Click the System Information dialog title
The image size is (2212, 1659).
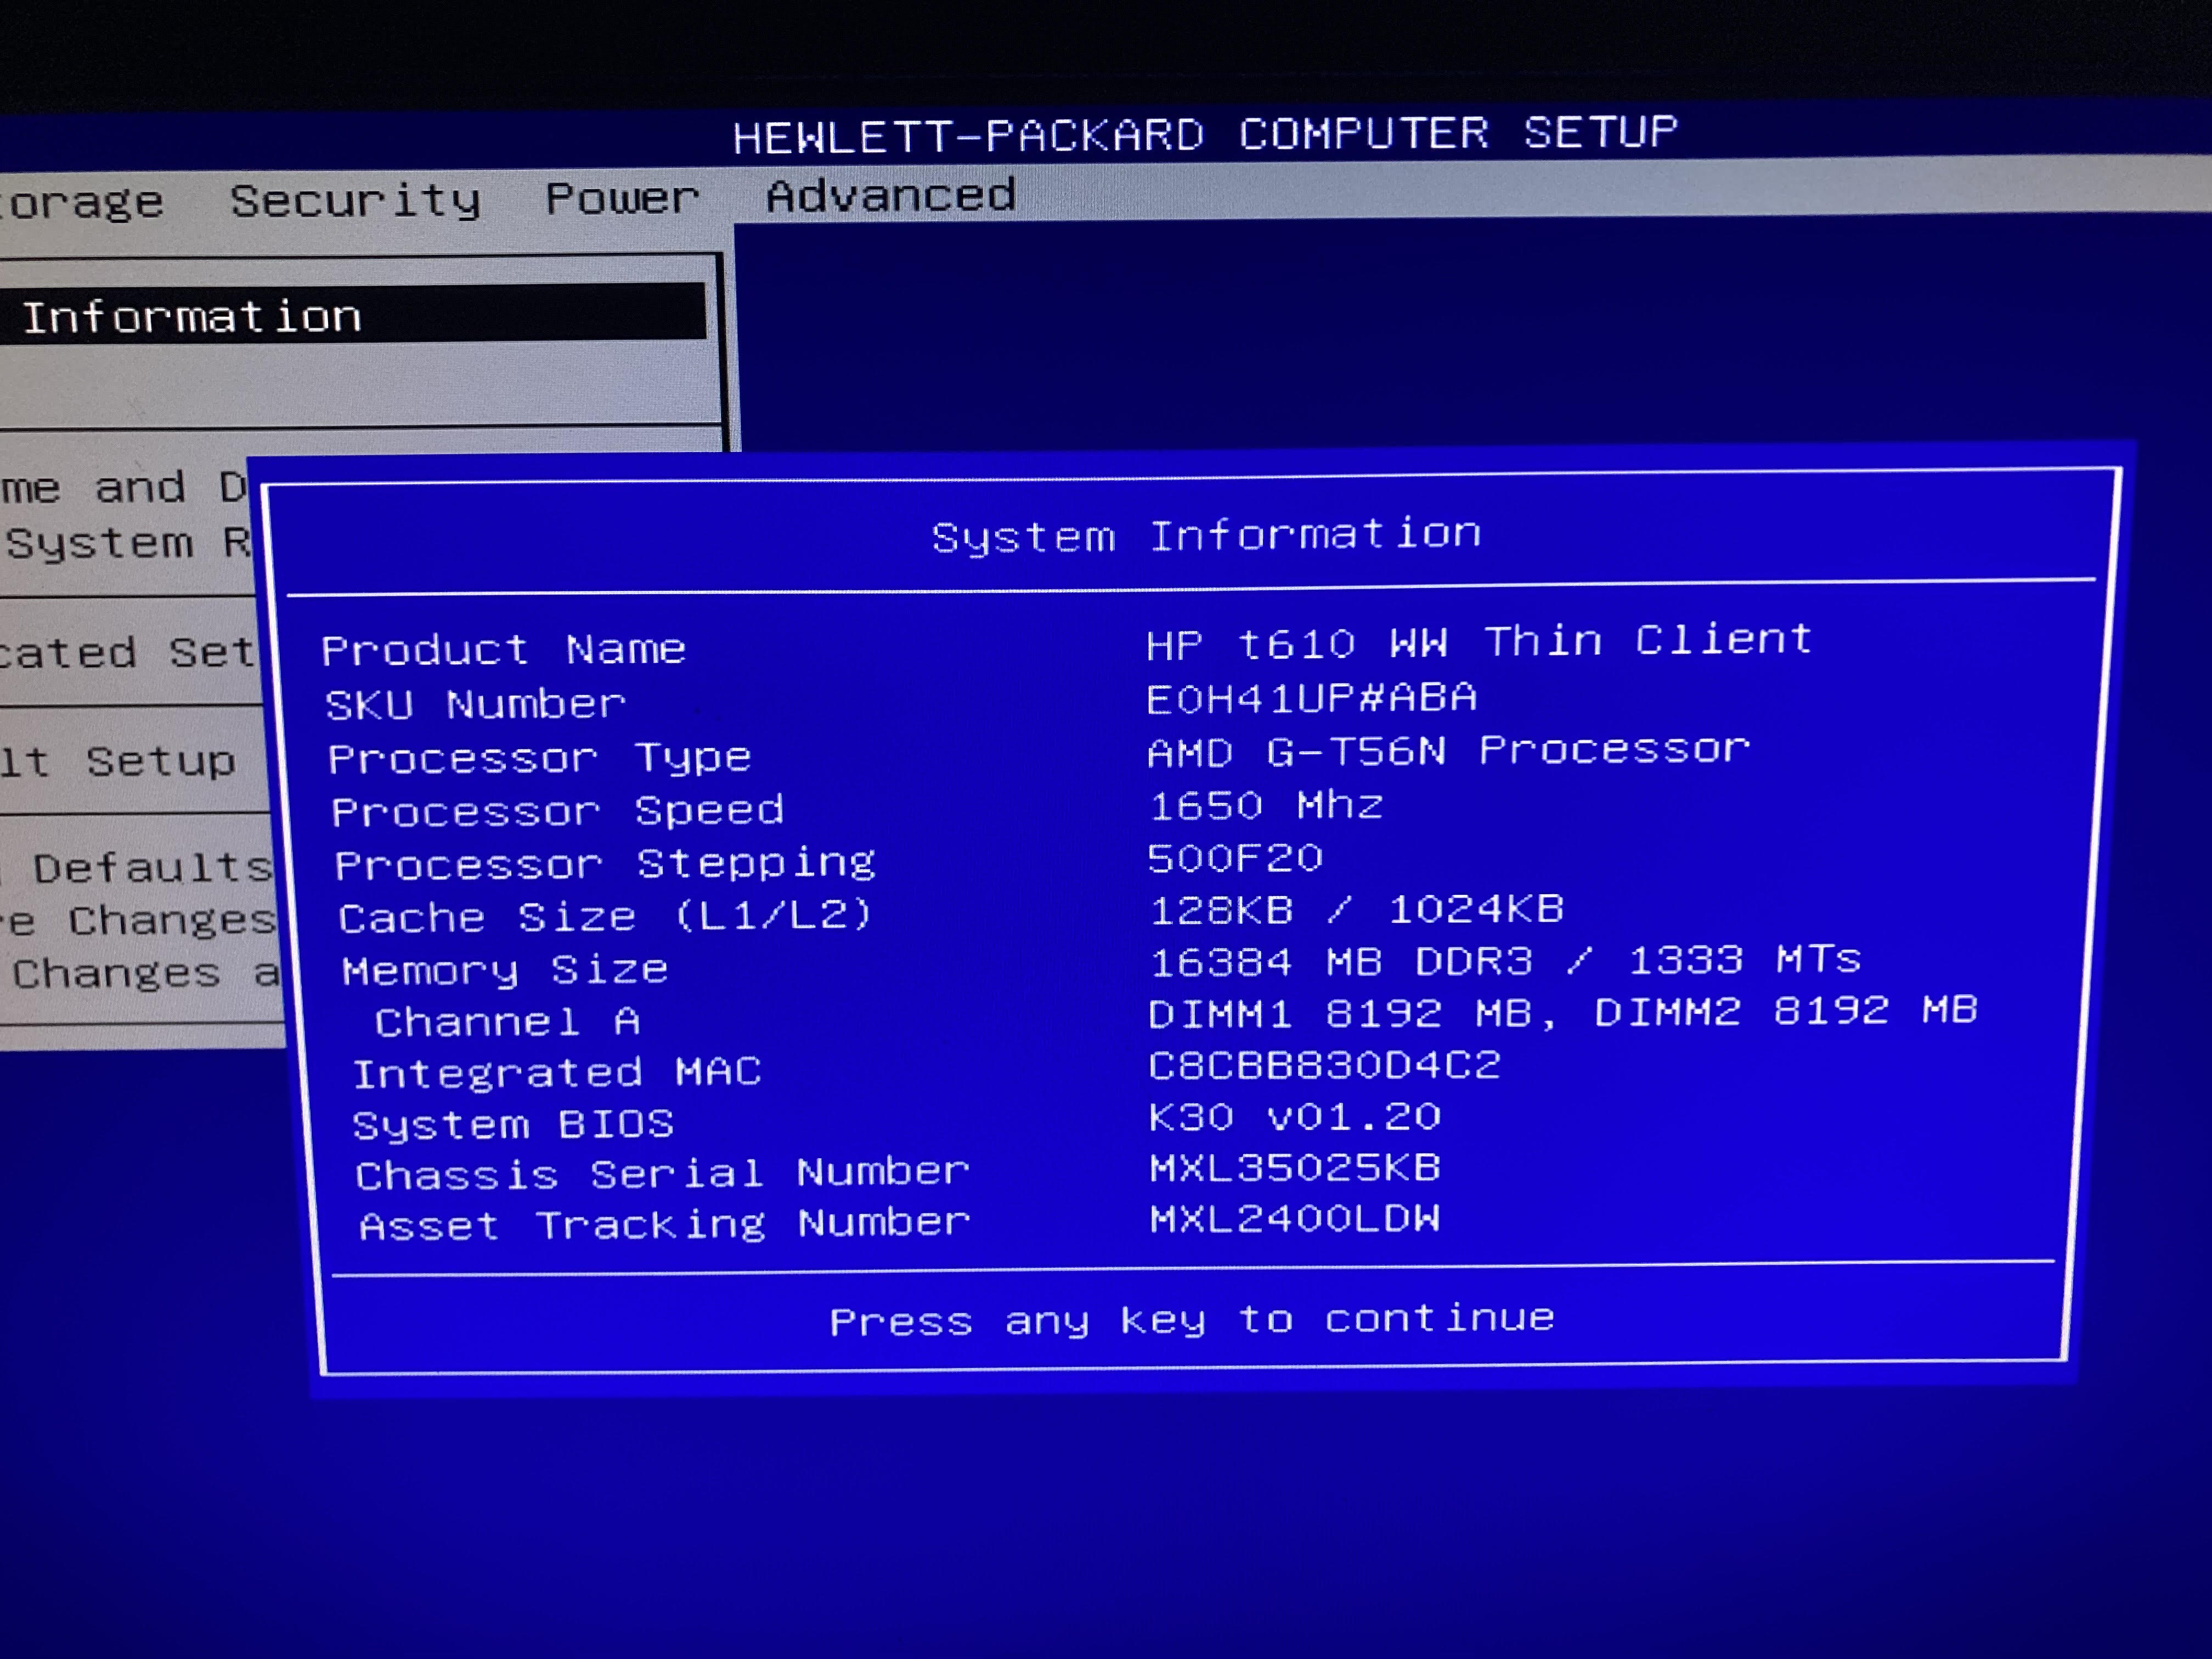pyautogui.click(x=1205, y=535)
